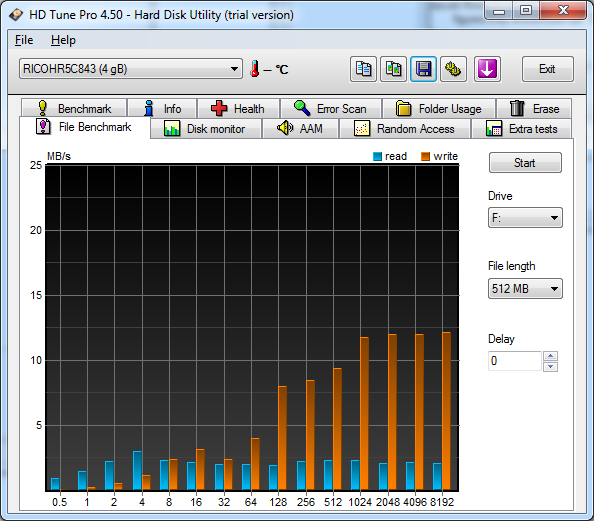This screenshot has width=594, height=521.
Task: Click the purple download arrow icon
Action: click(x=487, y=69)
